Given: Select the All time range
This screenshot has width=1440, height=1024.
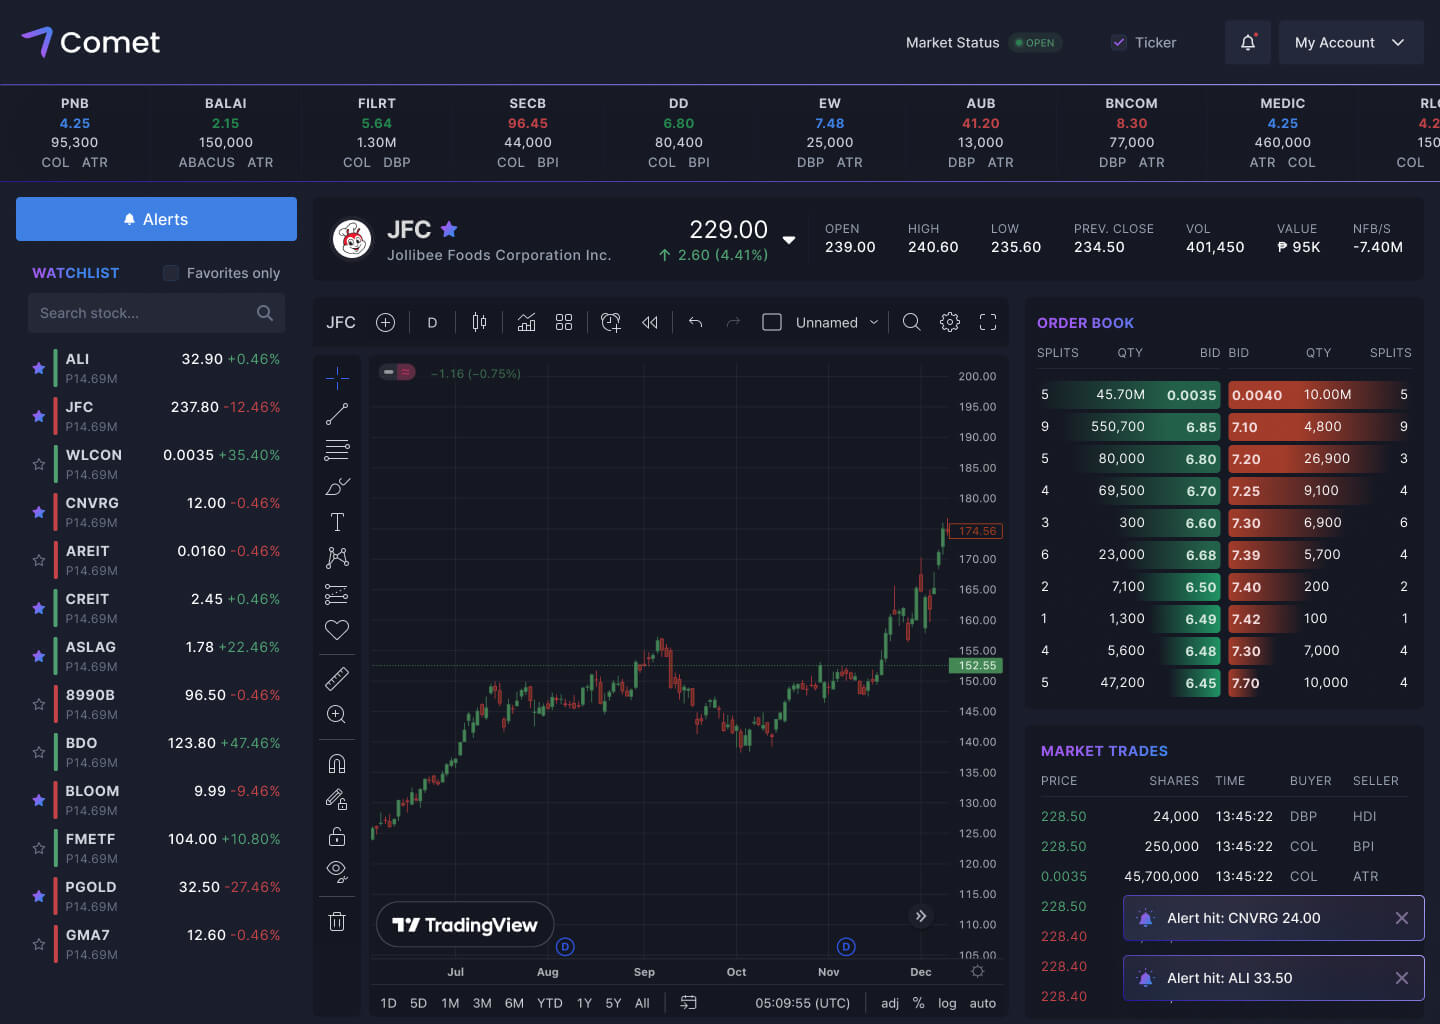Looking at the screenshot, I should point(642,1003).
